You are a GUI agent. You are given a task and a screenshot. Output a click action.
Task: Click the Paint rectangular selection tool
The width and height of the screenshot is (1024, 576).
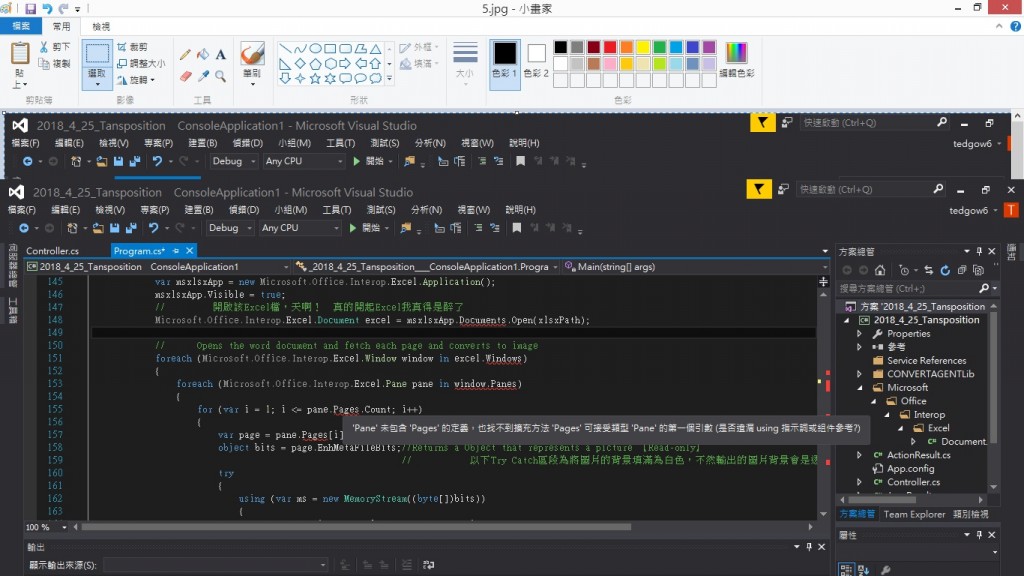click(97, 55)
